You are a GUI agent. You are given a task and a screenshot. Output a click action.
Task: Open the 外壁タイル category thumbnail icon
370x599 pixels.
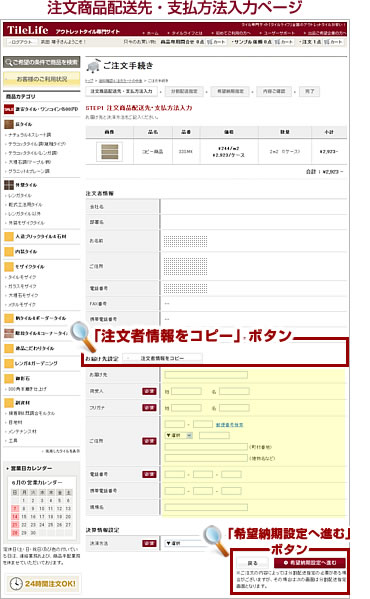[x=9, y=185]
